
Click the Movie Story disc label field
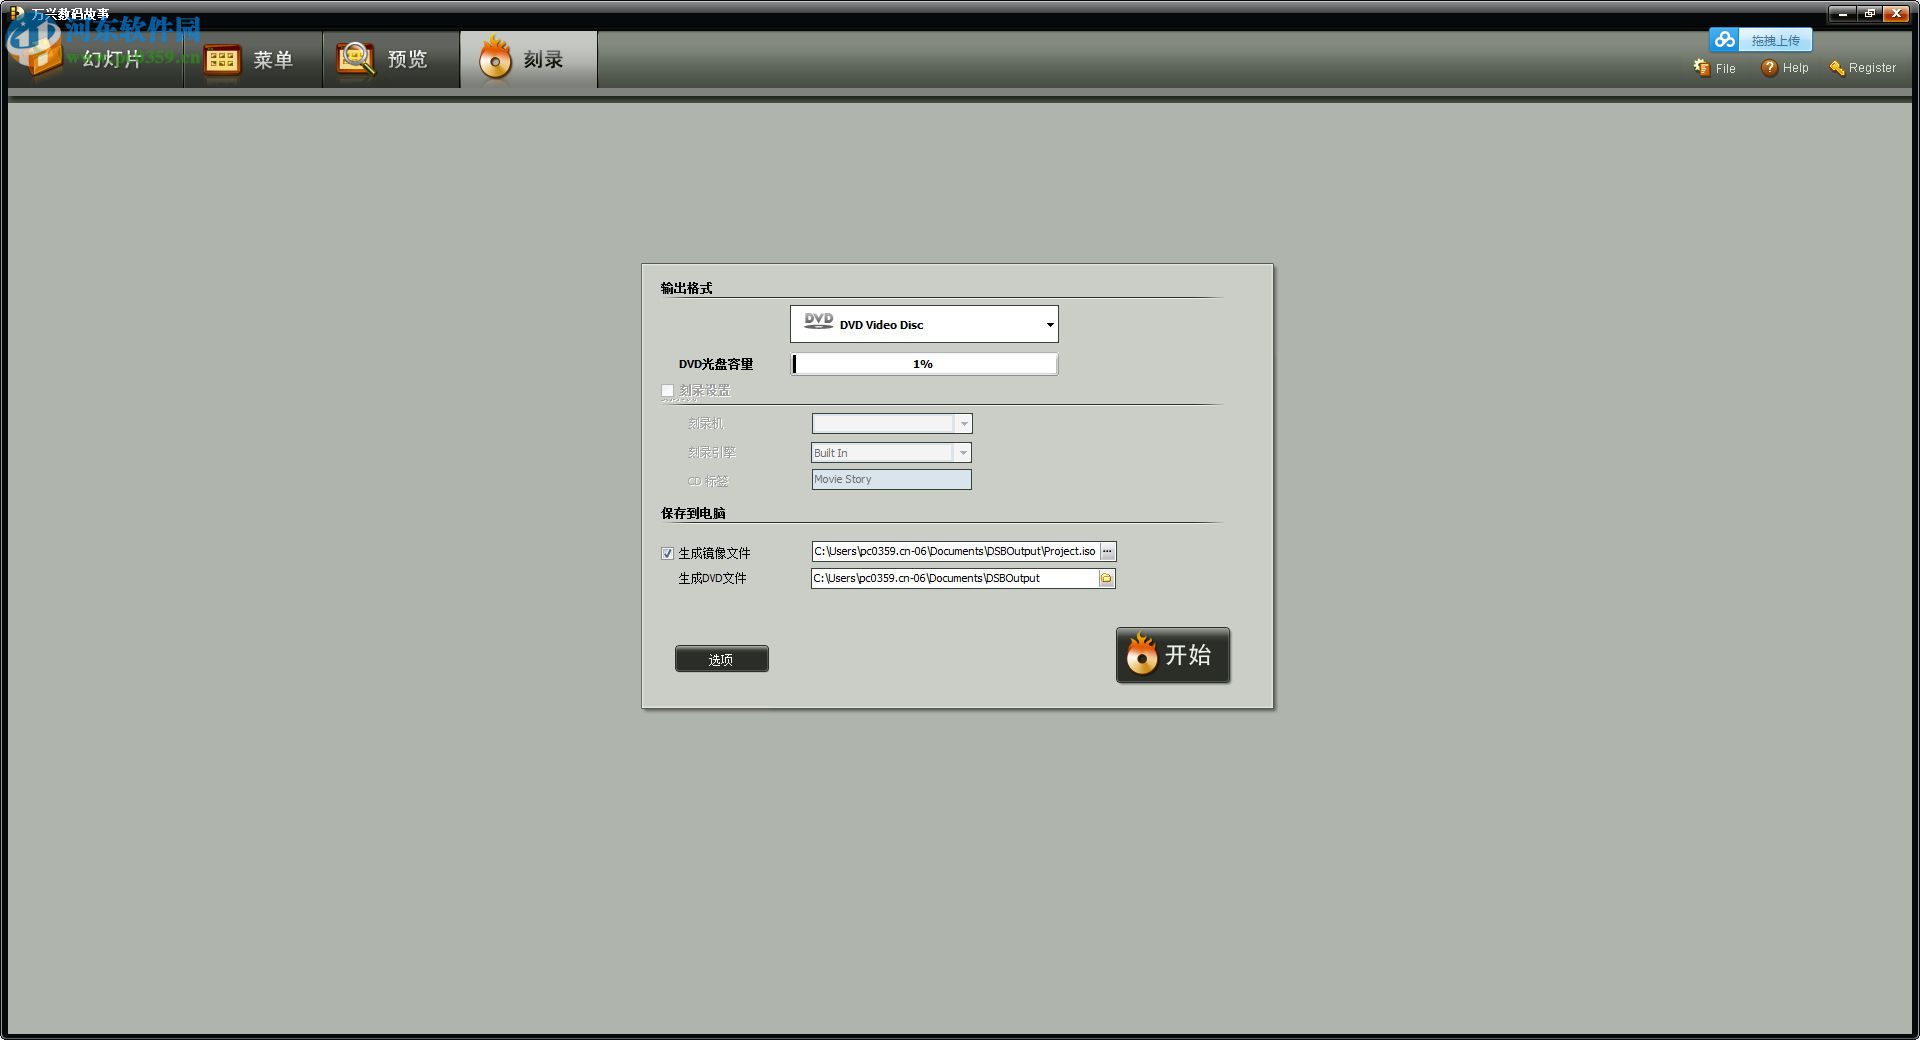(x=891, y=479)
